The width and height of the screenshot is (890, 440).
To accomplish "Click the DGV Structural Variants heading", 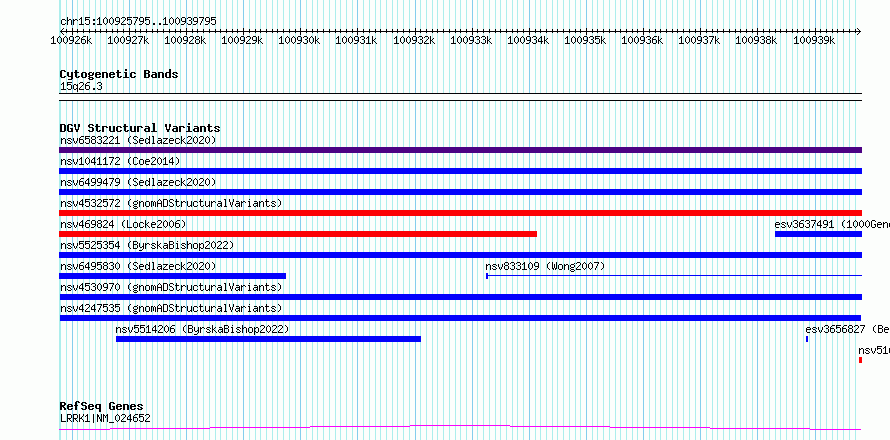I will (x=140, y=128).
